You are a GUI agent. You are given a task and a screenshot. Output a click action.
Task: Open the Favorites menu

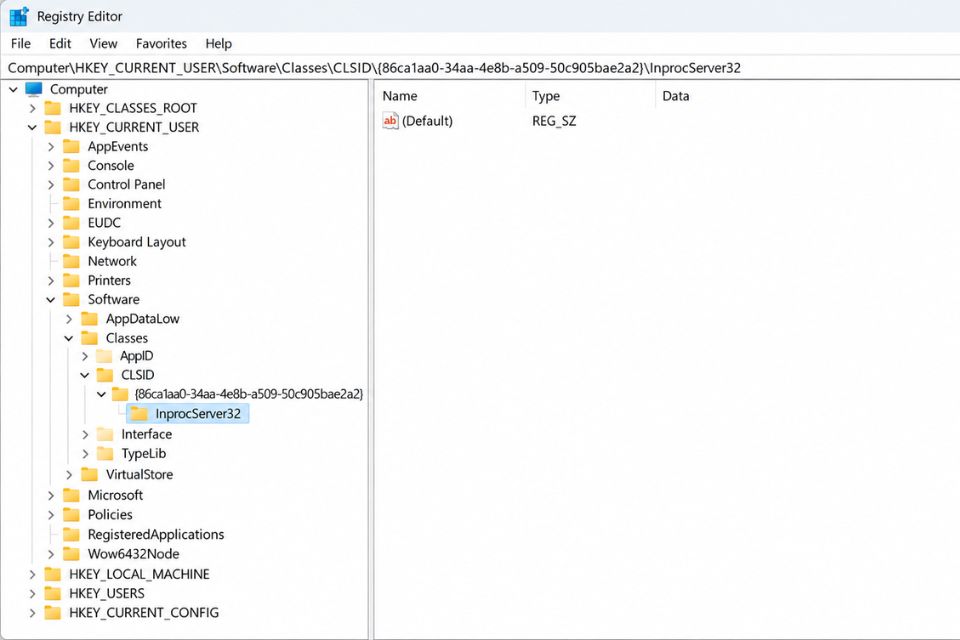tap(161, 43)
